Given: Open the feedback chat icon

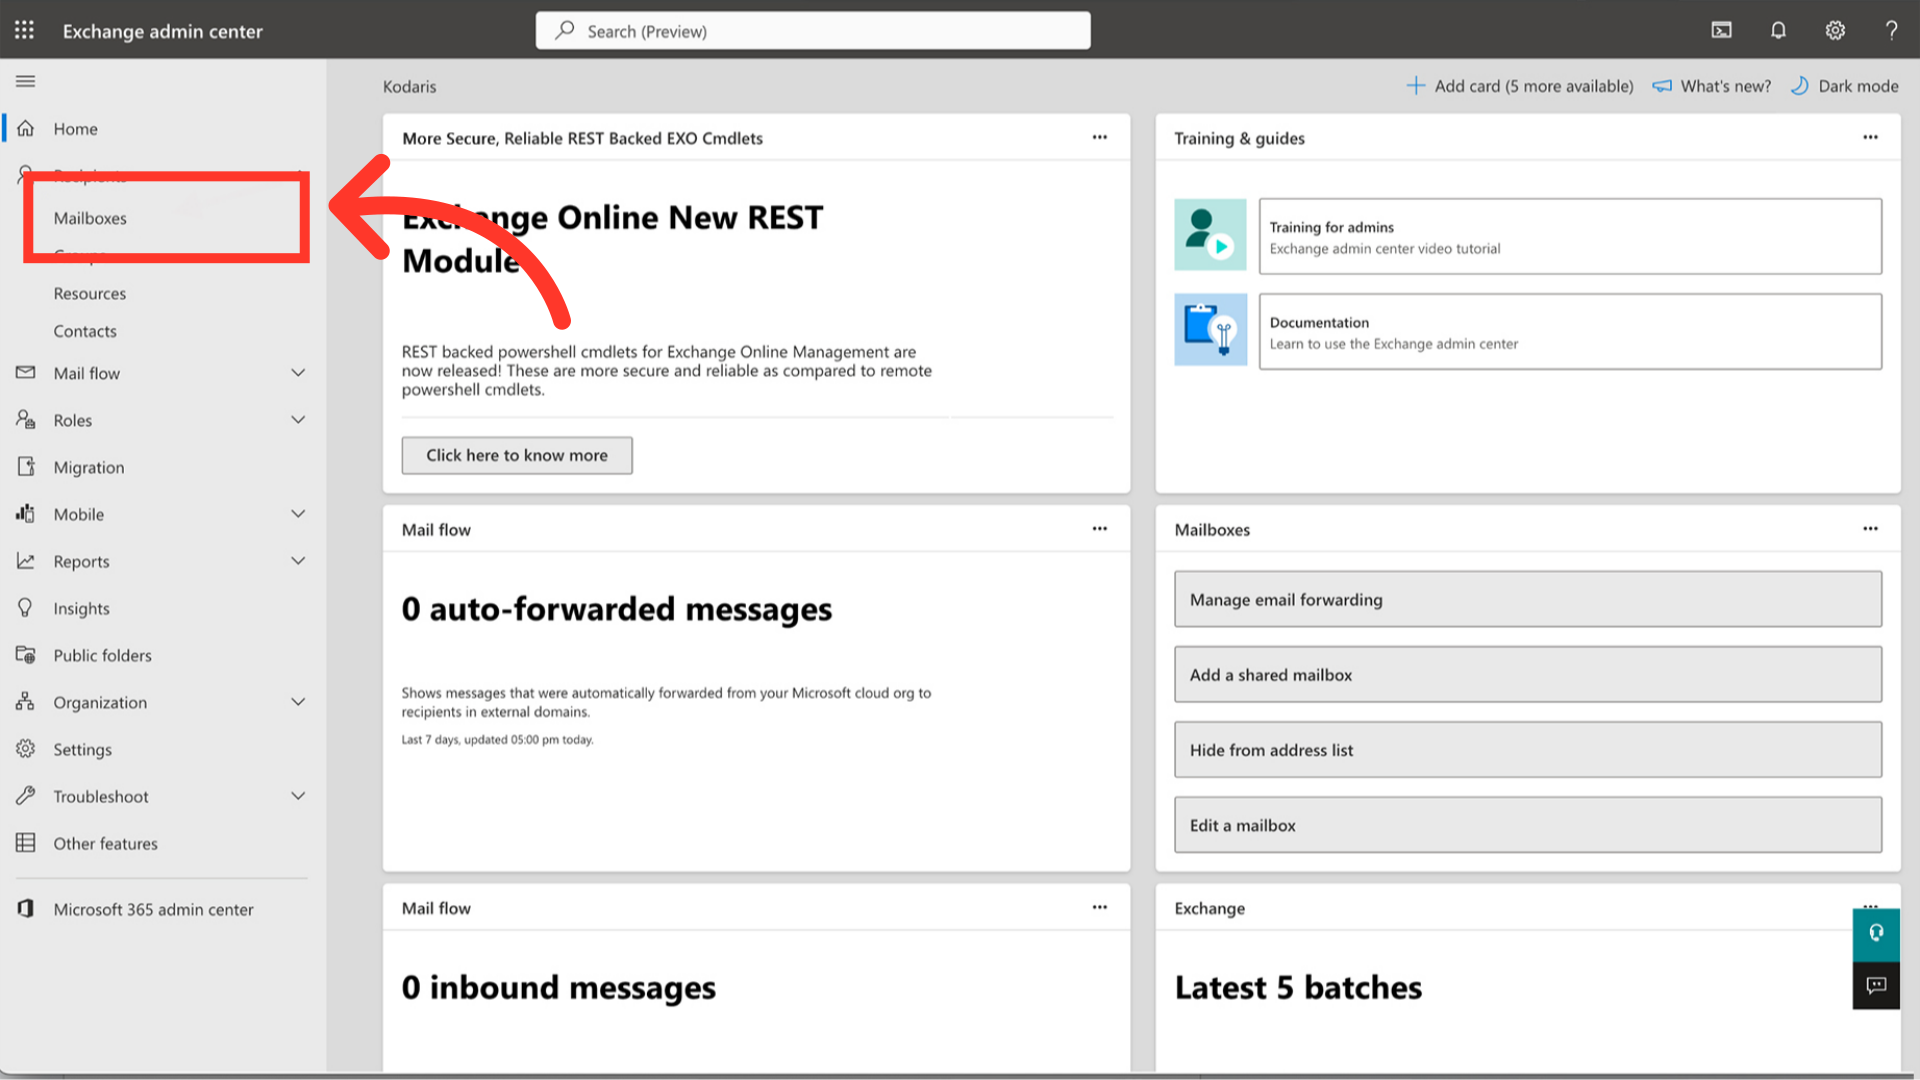Looking at the screenshot, I should point(1876,985).
